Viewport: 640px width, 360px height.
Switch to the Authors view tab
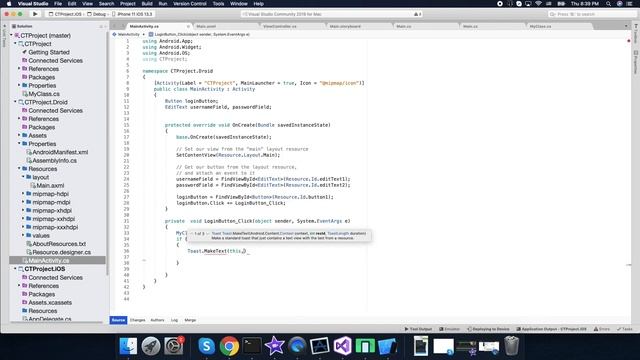point(157,320)
